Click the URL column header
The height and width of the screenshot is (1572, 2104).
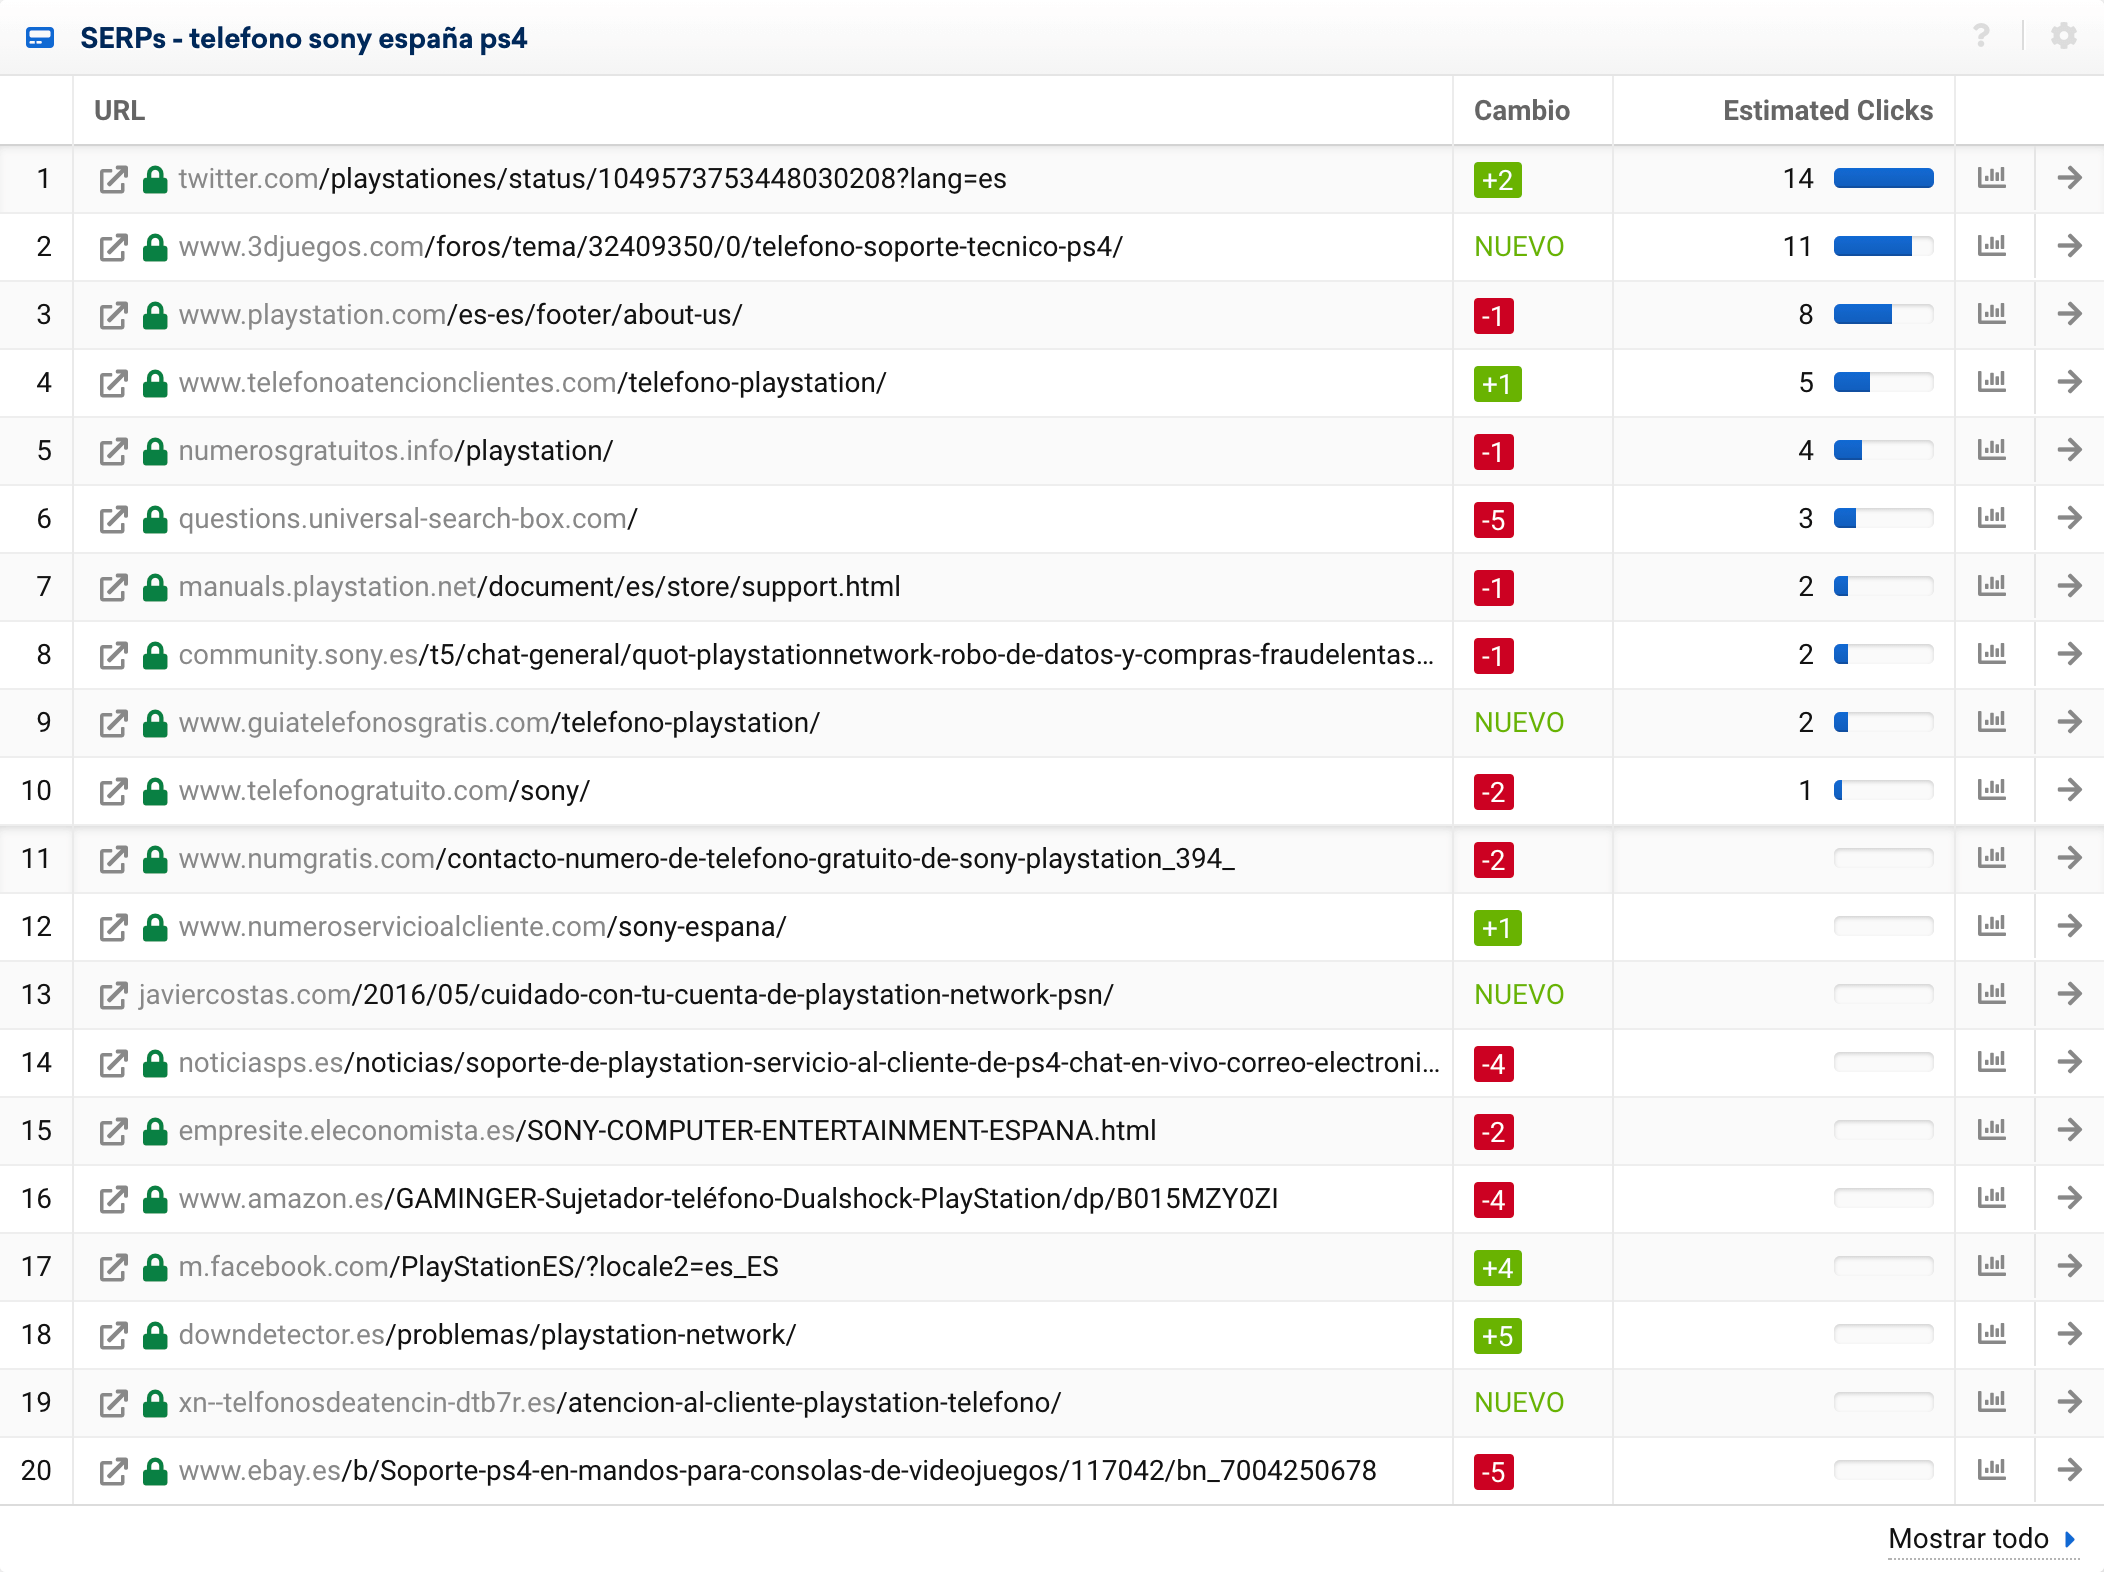point(119,111)
